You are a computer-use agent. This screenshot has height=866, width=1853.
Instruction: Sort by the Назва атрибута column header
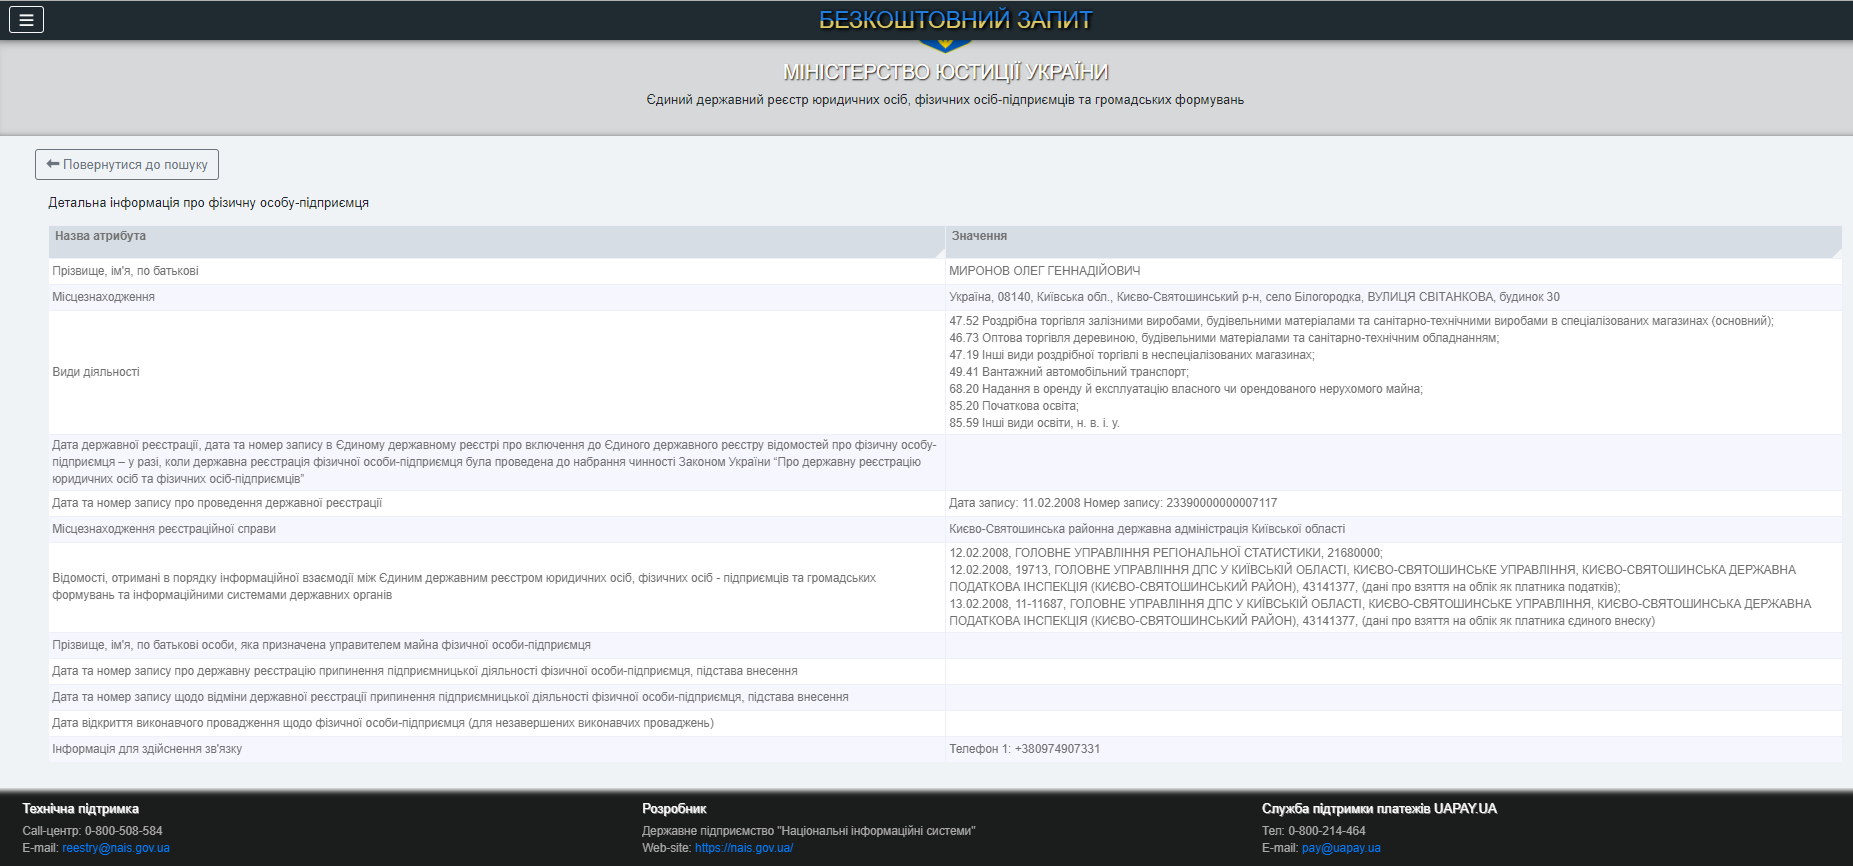click(100, 237)
